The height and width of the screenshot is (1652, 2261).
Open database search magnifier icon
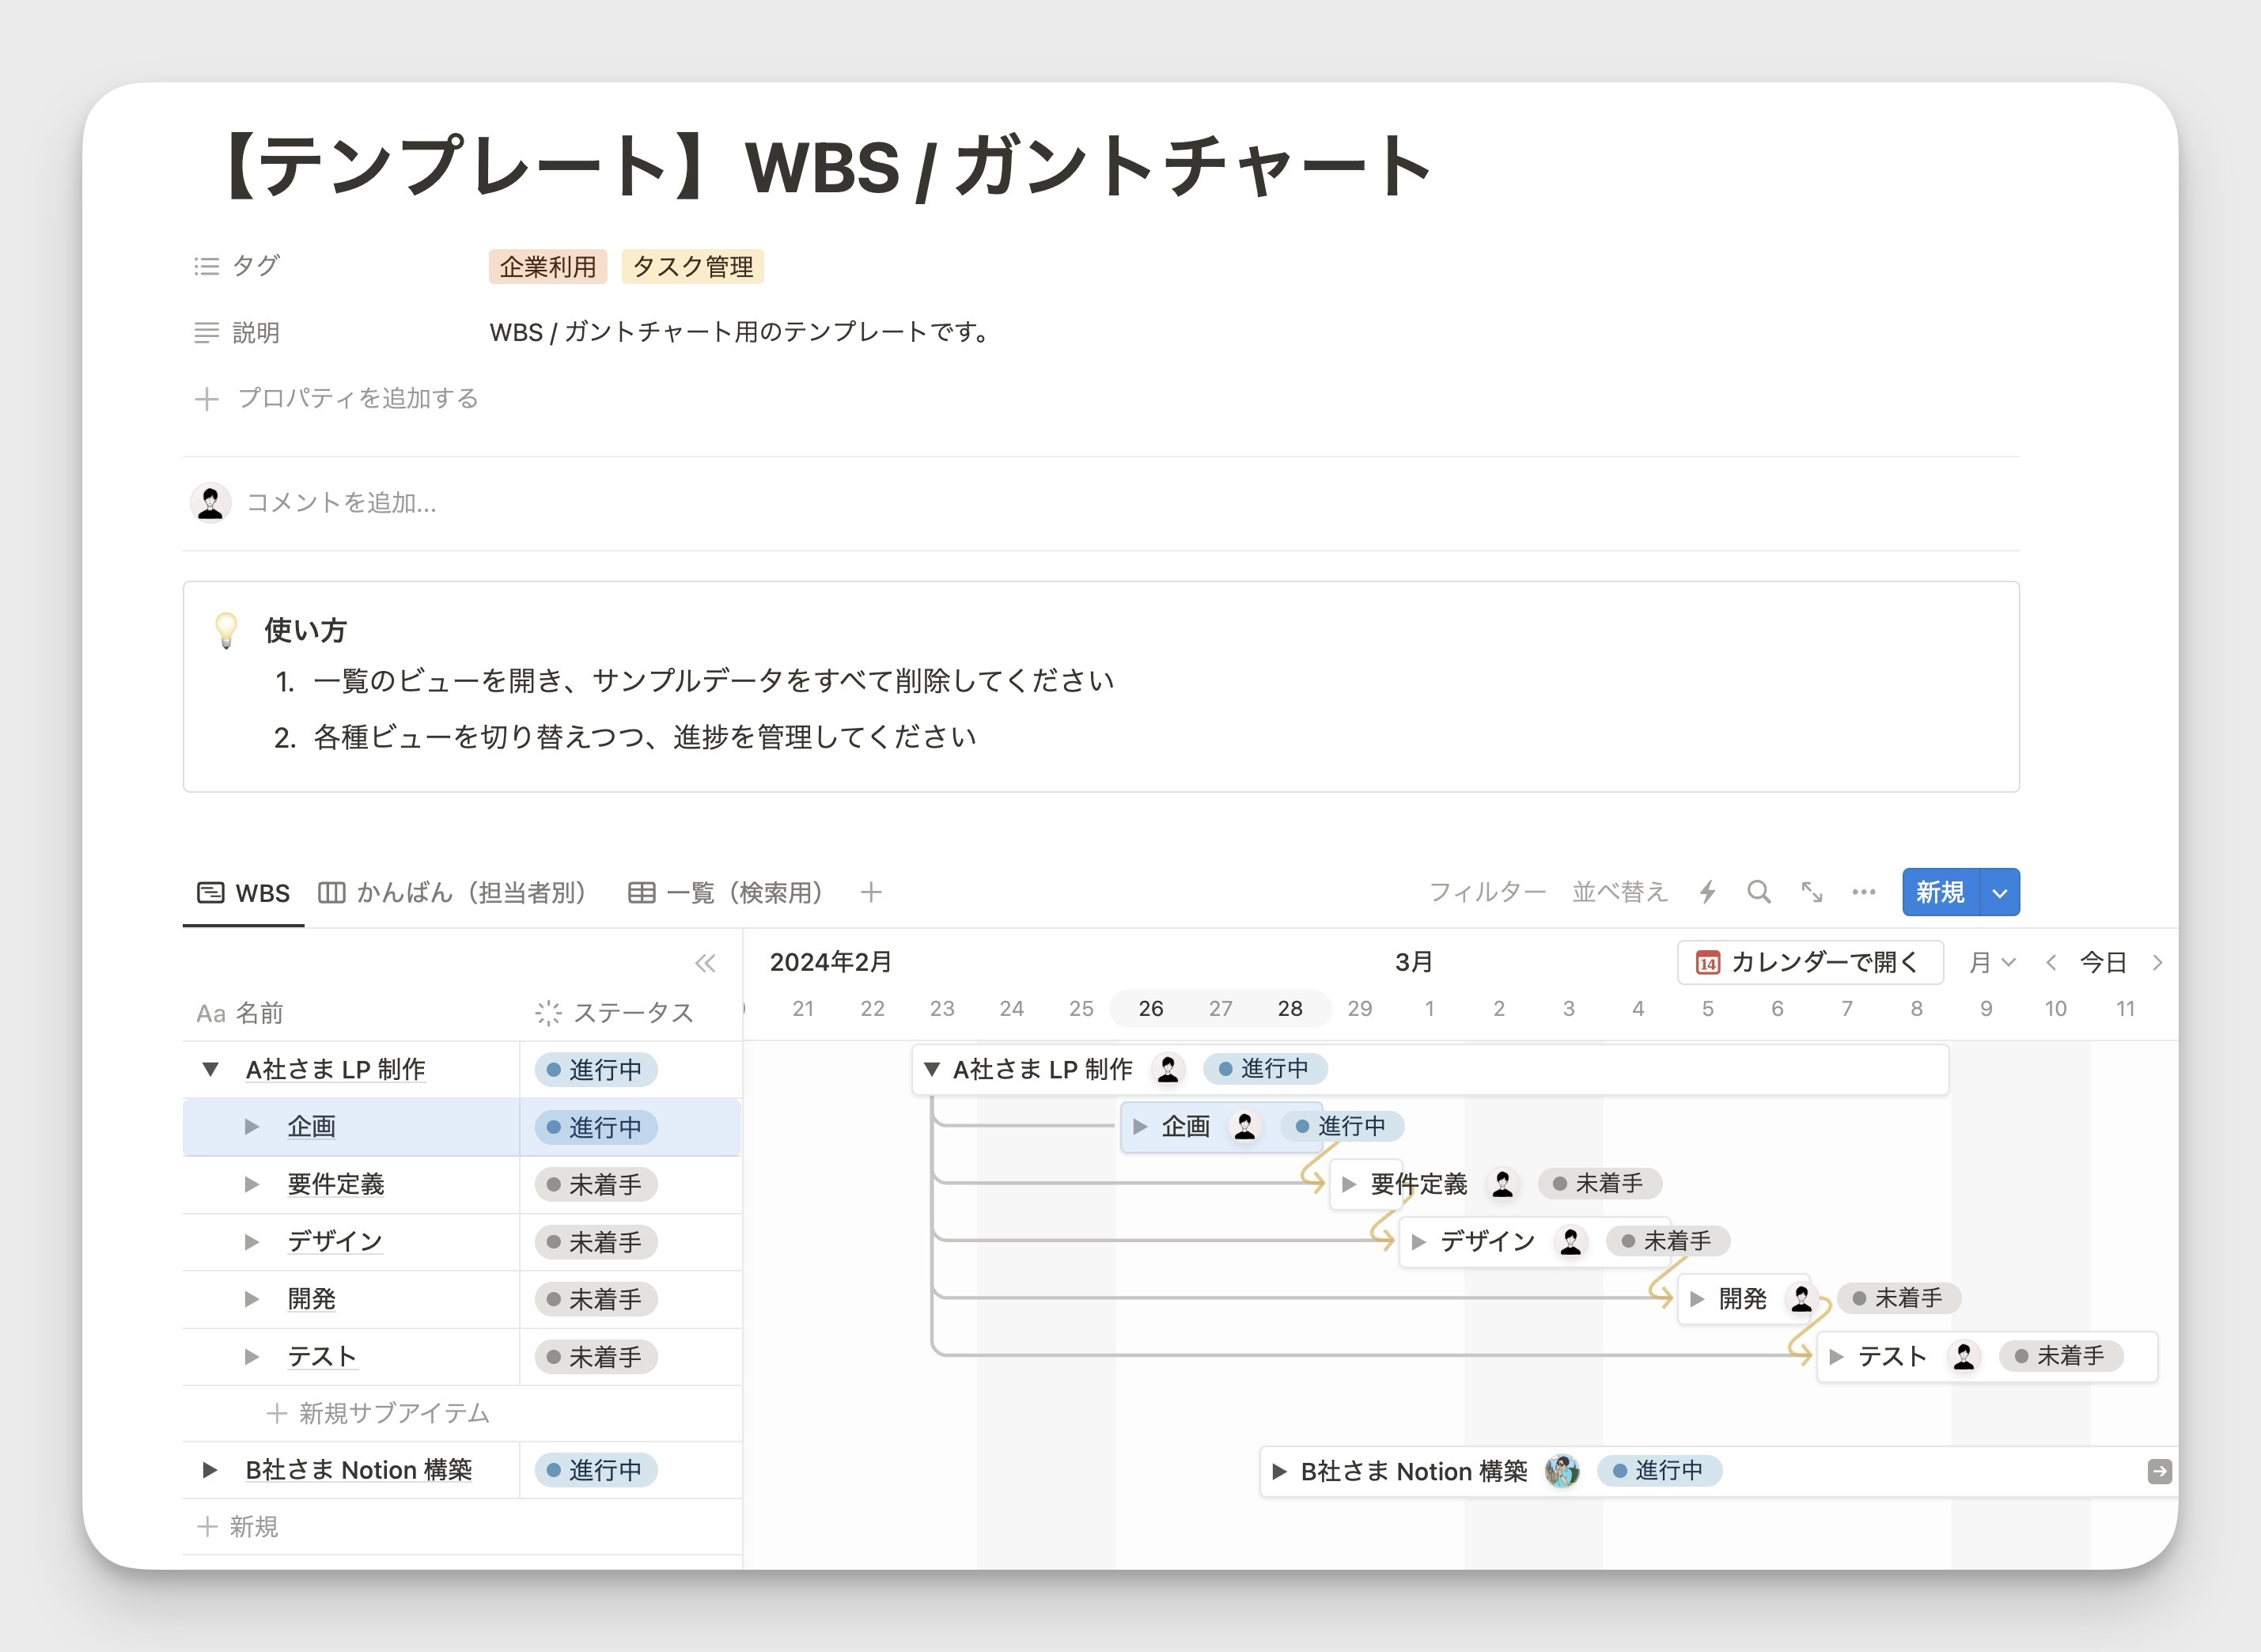tap(1759, 892)
